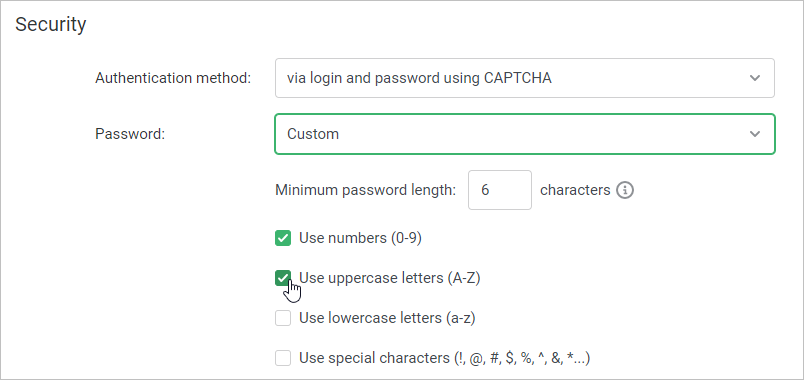Image resolution: width=804 pixels, height=380 pixels.
Task: Click the info icon next to characters
Action: pyautogui.click(x=625, y=190)
